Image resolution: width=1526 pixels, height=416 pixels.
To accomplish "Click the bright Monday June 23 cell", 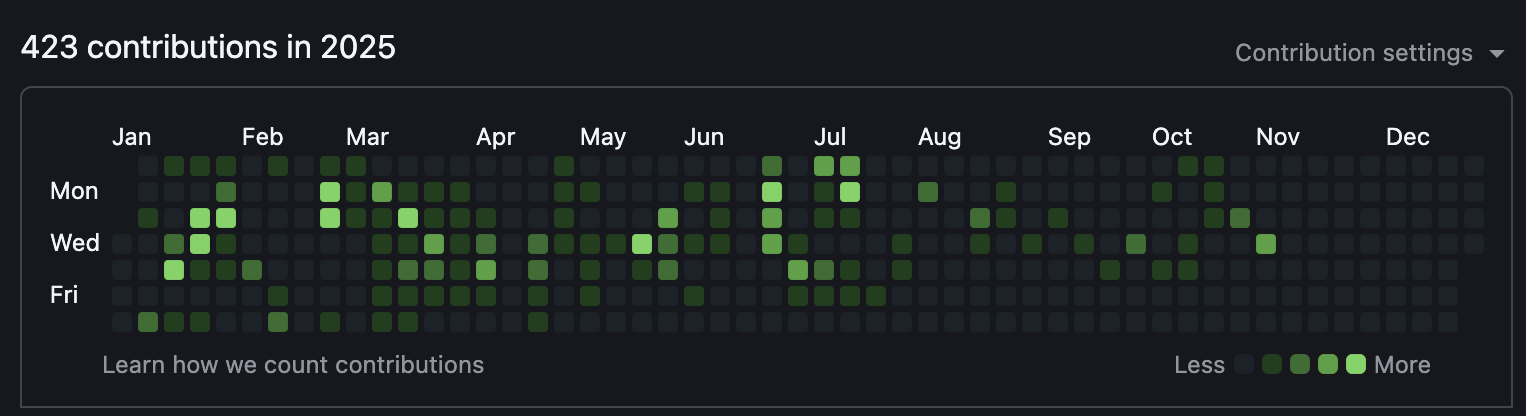I will point(772,191).
